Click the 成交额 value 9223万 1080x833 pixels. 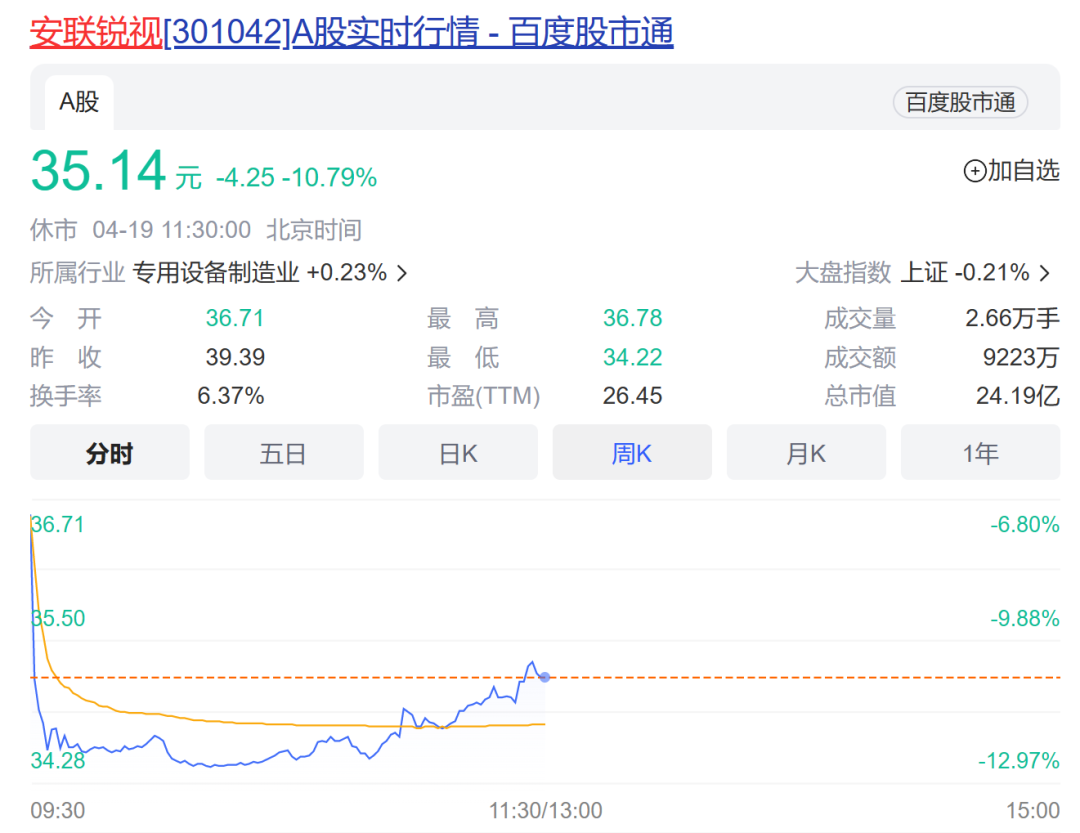[x=1021, y=357]
